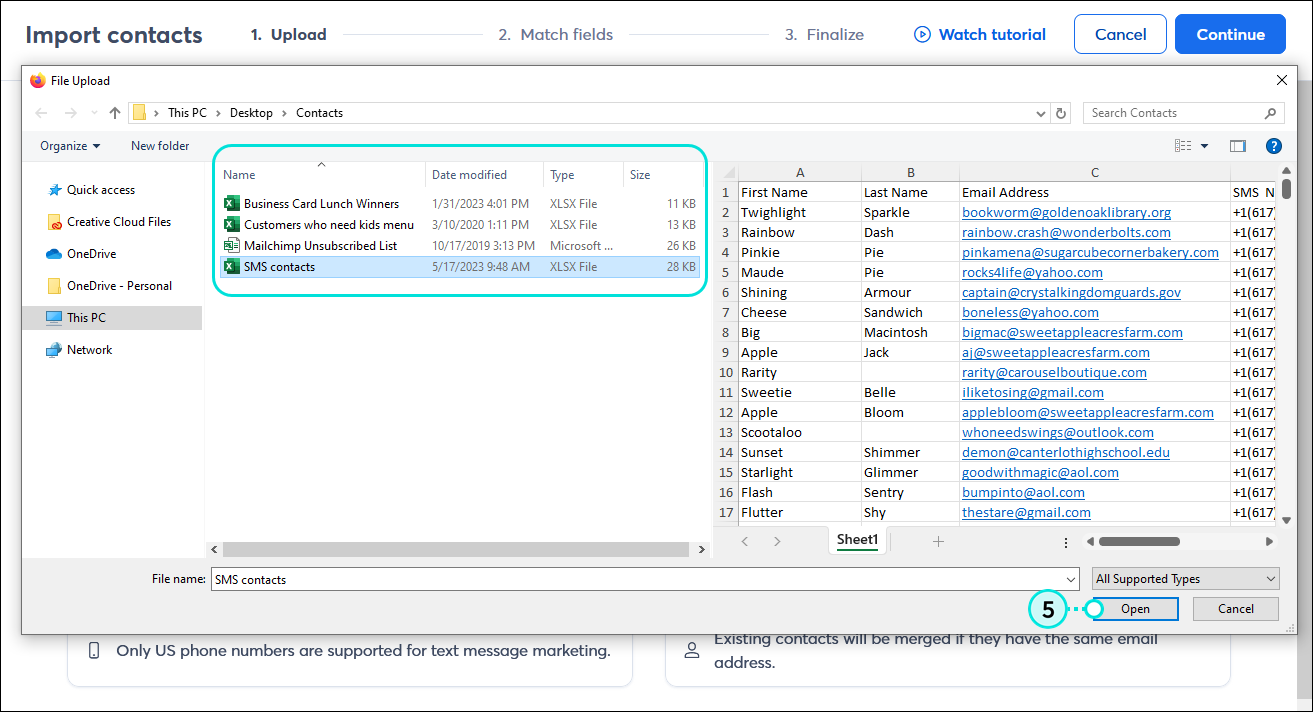Select OneDrive - Personal in sidebar
The image size is (1313, 712).
coord(119,286)
